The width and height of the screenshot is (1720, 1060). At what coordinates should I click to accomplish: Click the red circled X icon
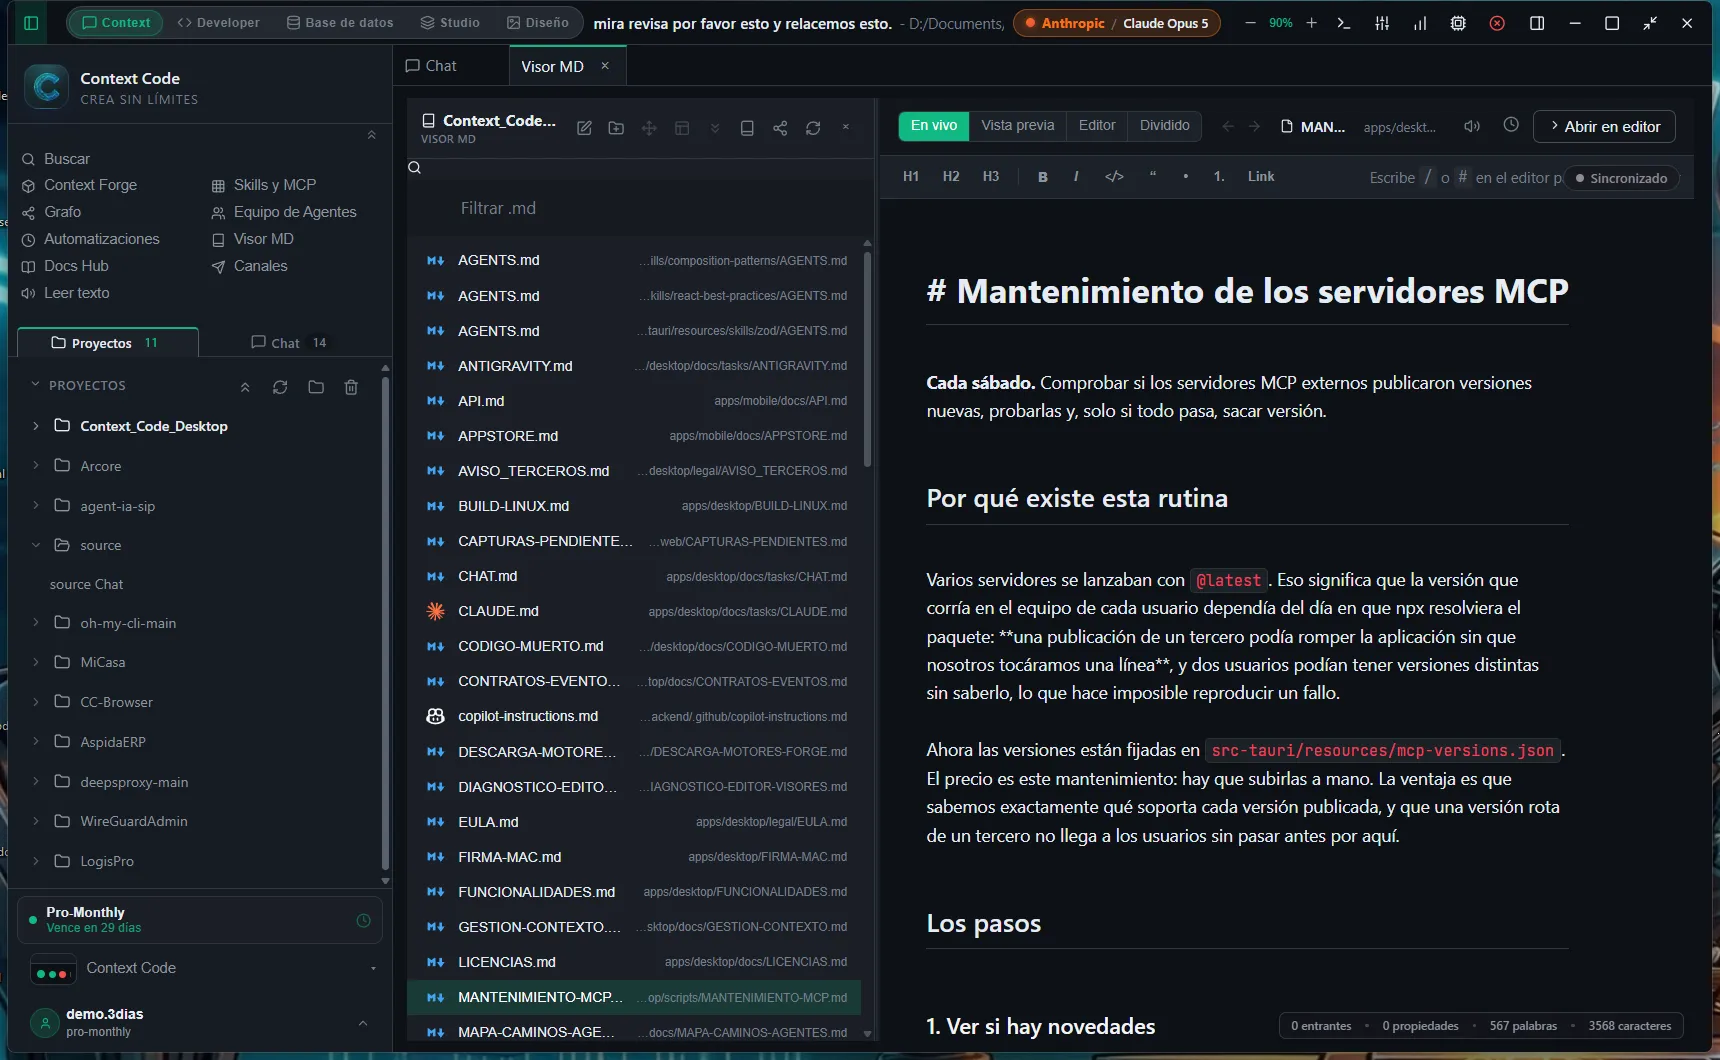(1497, 23)
